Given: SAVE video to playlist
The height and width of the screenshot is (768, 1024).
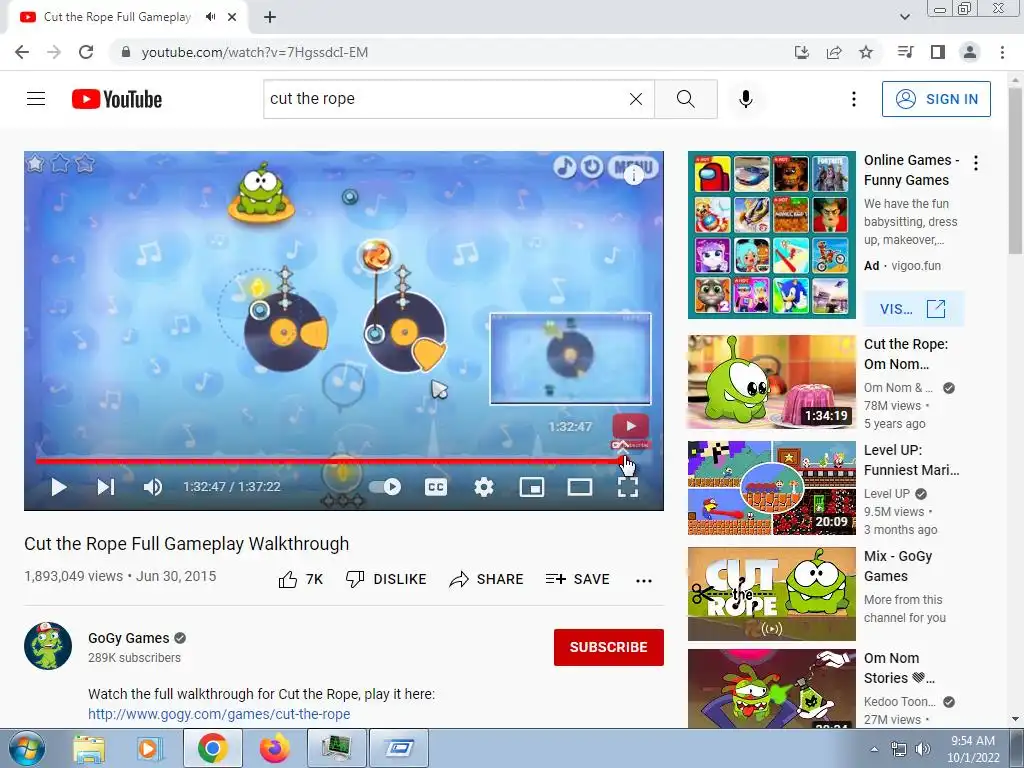Looking at the screenshot, I should [x=578, y=579].
